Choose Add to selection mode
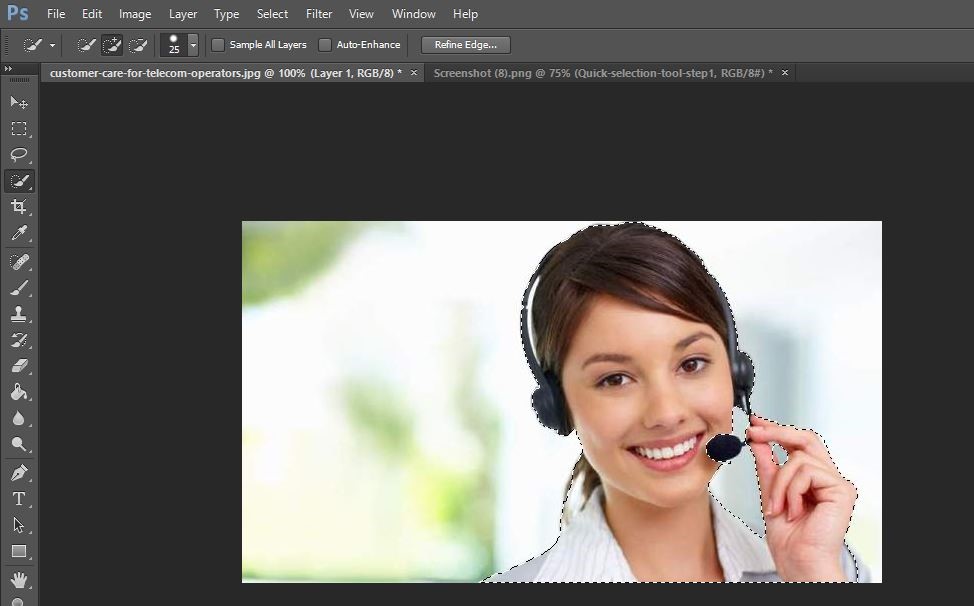Image resolution: width=974 pixels, height=606 pixels. (112, 45)
